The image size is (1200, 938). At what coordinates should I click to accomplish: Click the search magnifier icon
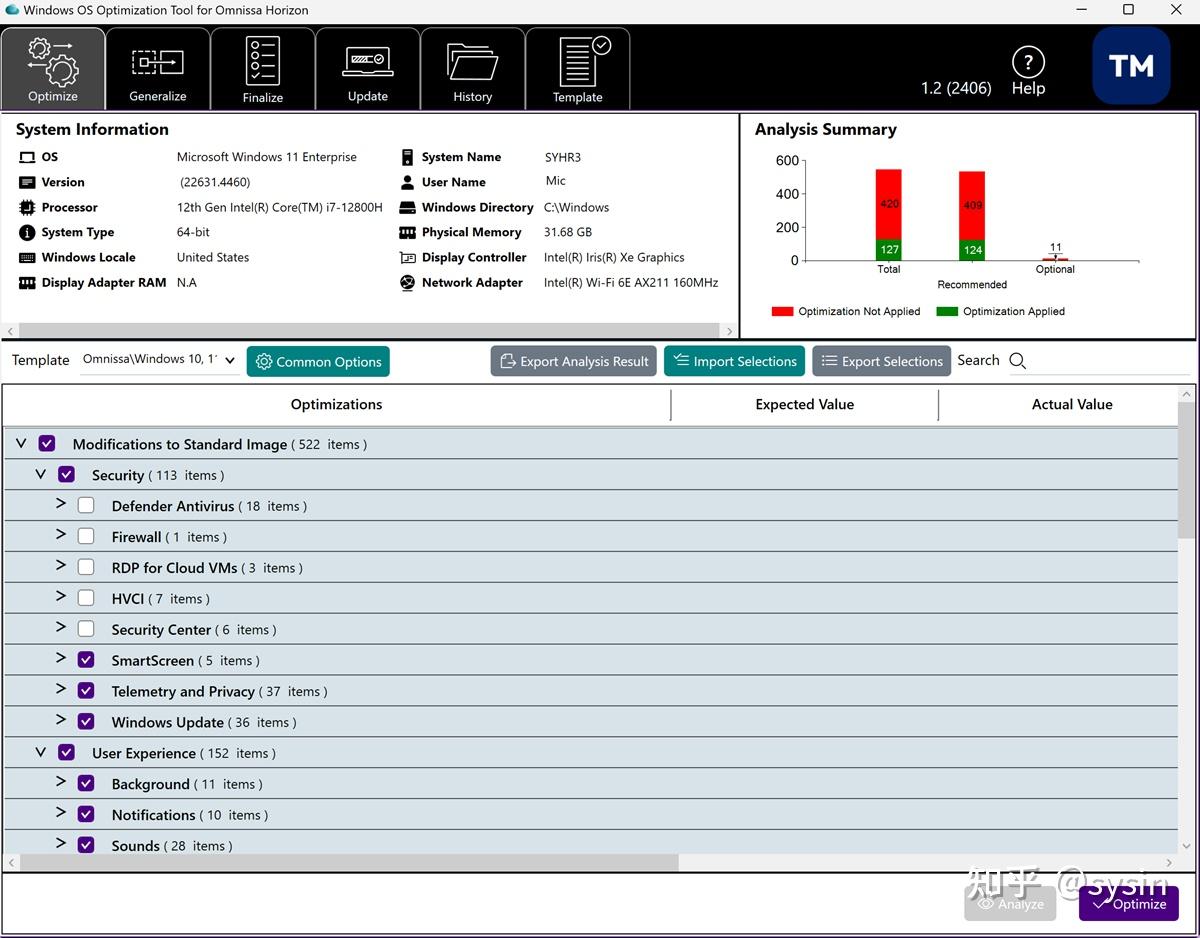point(1018,361)
